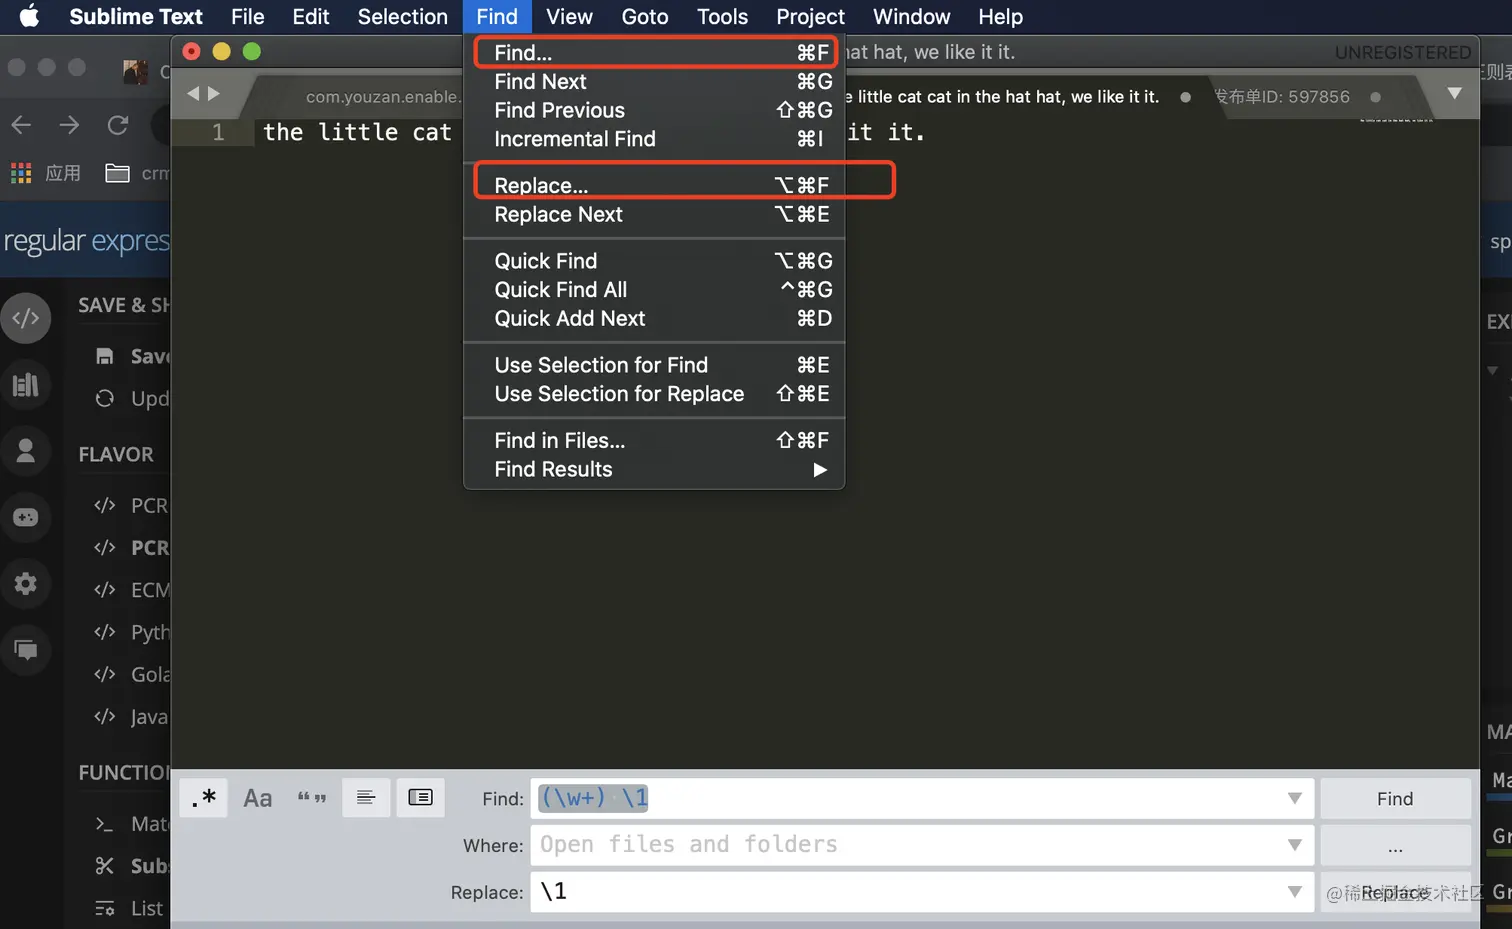This screenshot has width=1512, height=929.
Task: Open the Sublime Text application menu
Action: (x=136, y=17)
